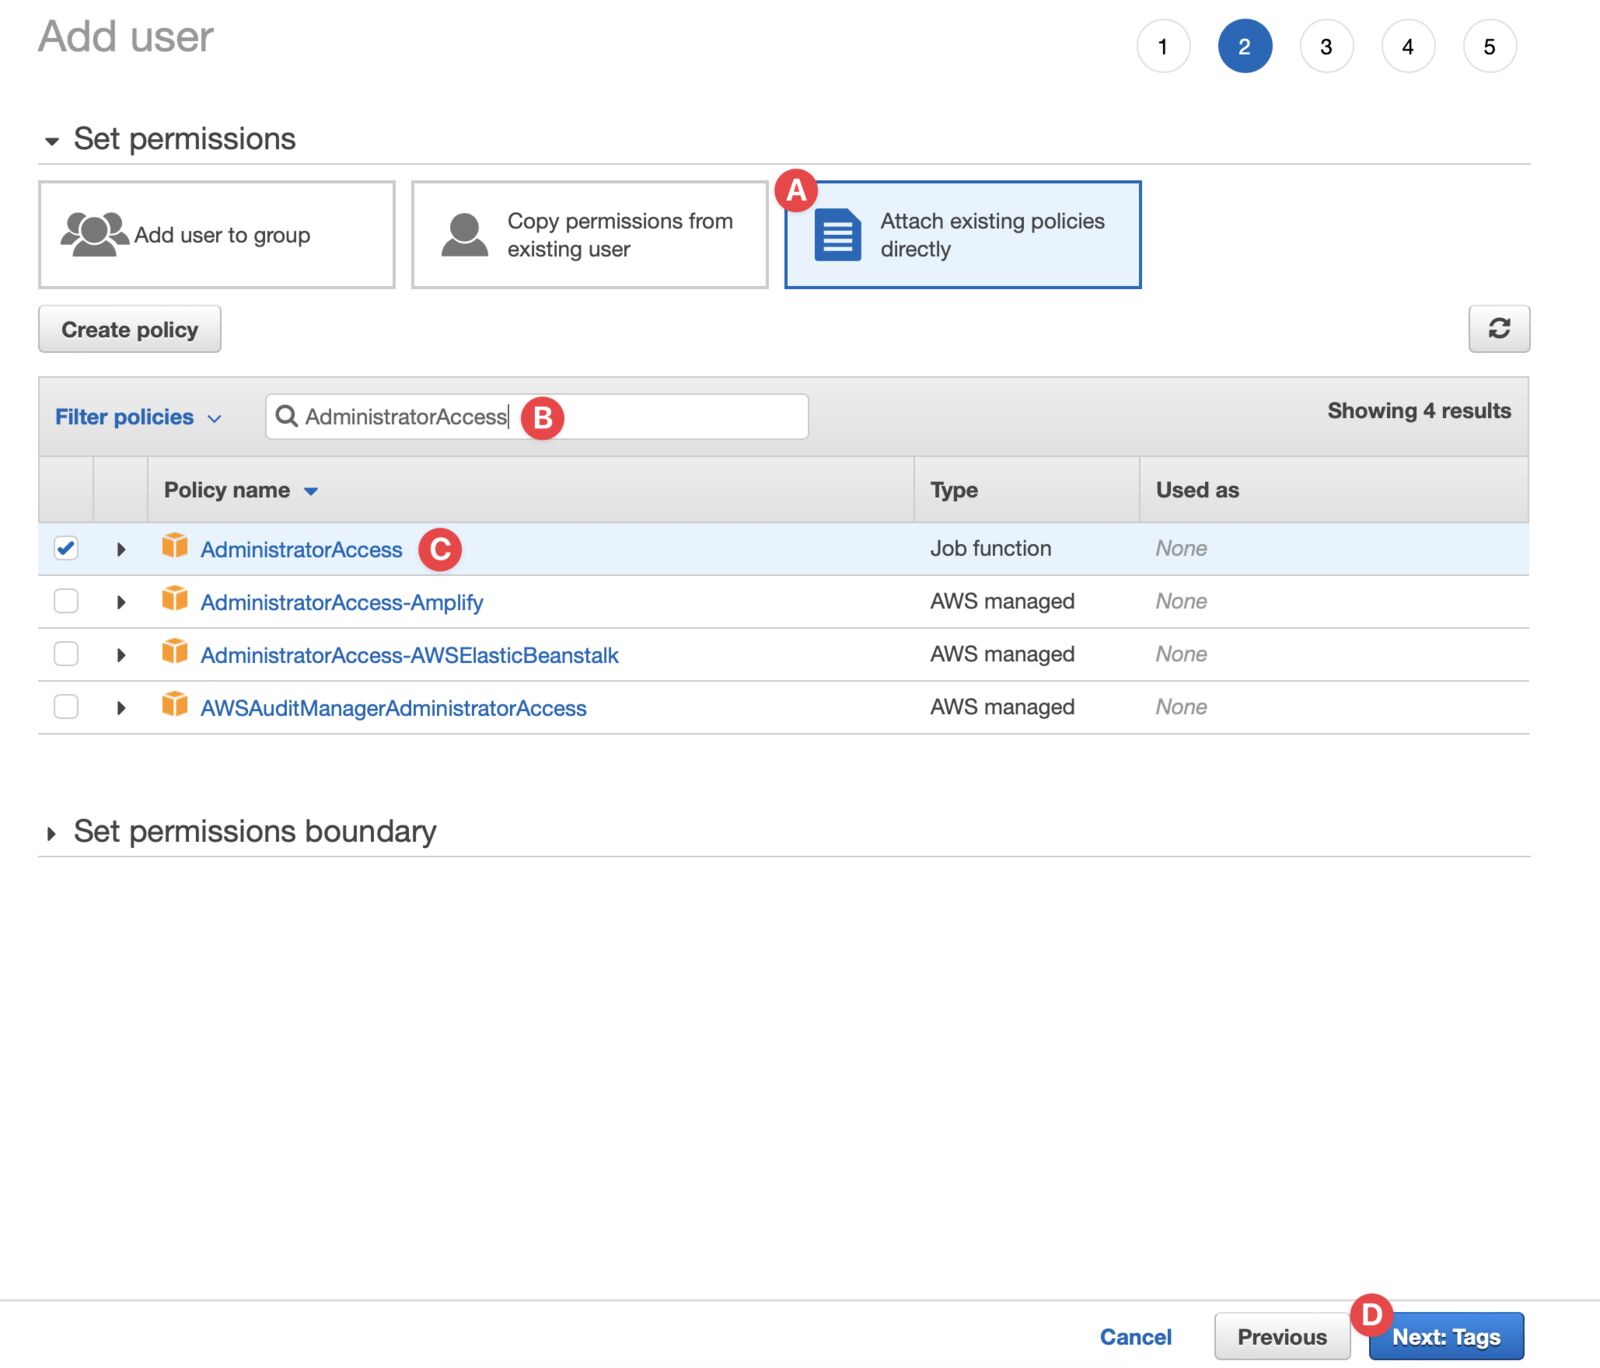Expand the AdministratorAccess-AWSElasticBeanstalk row details

tap(121, 655)
